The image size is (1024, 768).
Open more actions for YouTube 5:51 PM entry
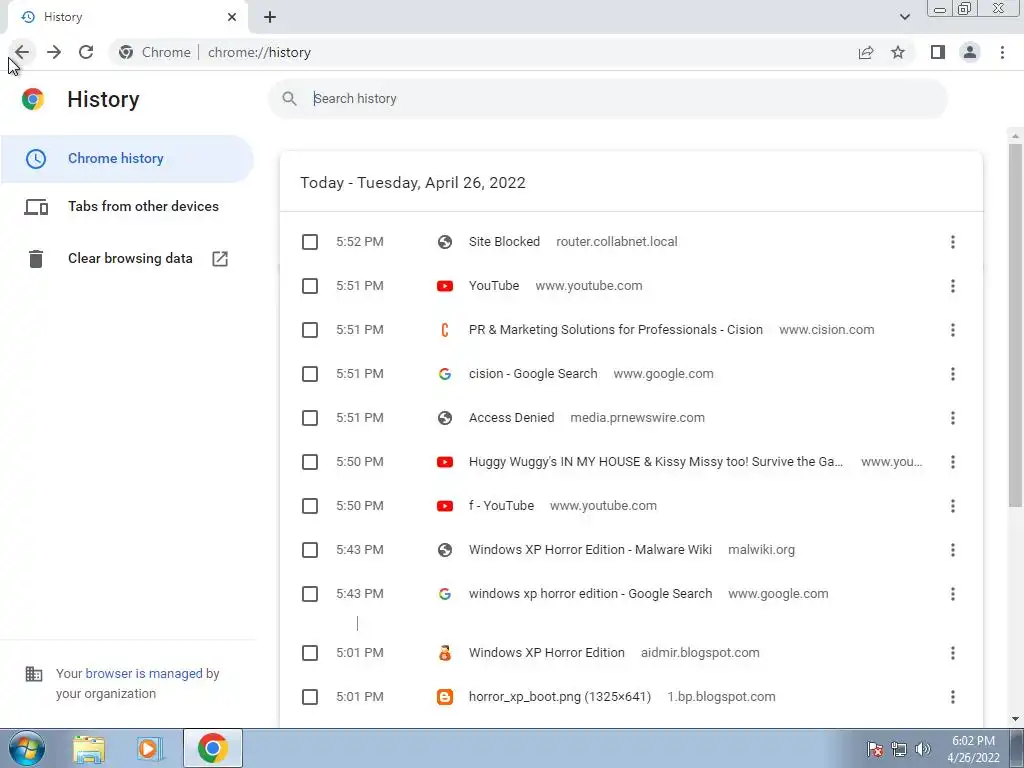953,286
